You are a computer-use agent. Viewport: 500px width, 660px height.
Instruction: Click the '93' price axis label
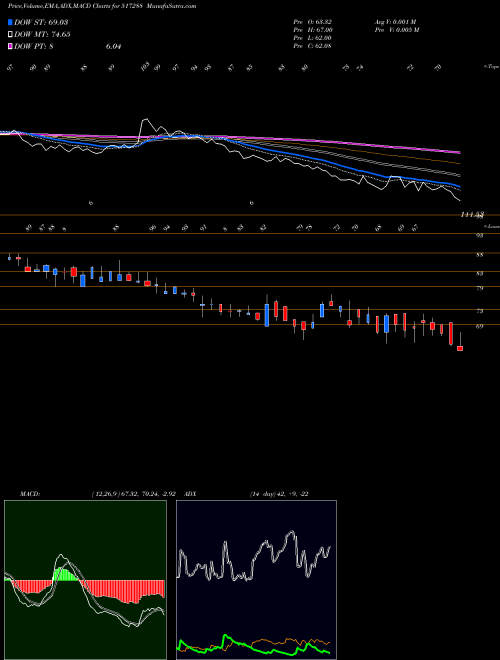click(x=479, y=236)
